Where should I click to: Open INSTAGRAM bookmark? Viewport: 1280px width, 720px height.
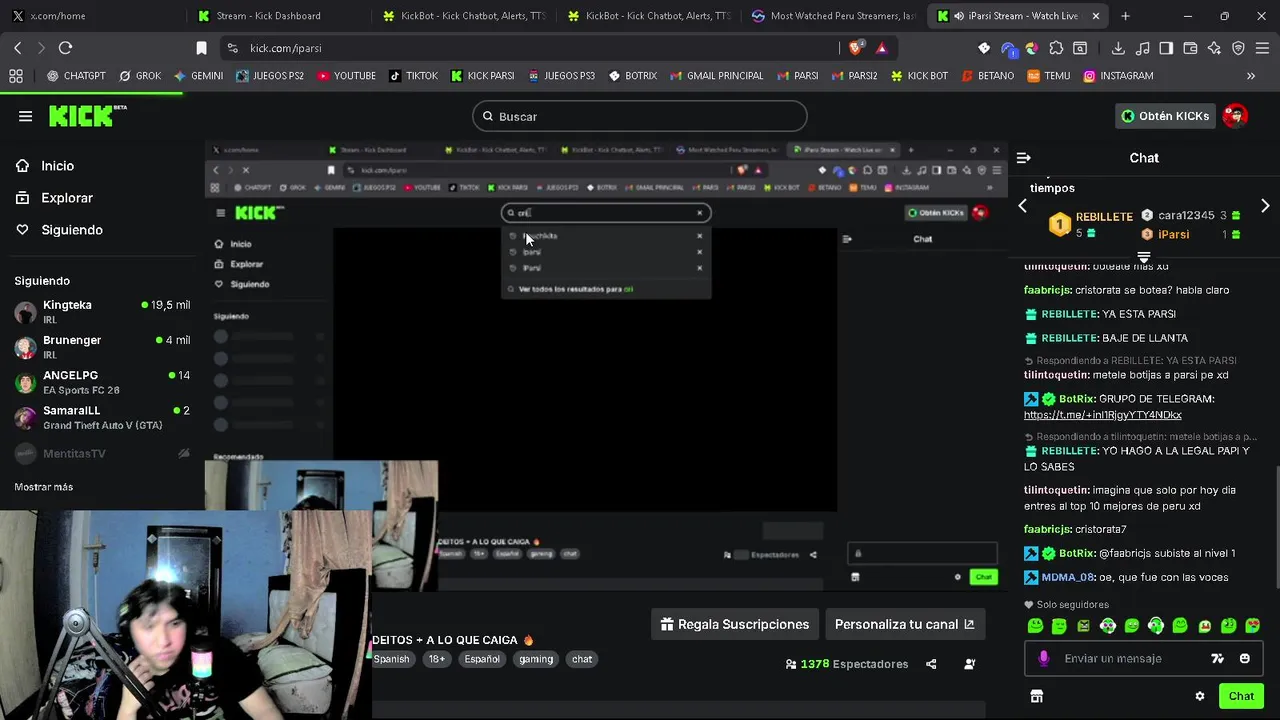tap(1118, 76)
